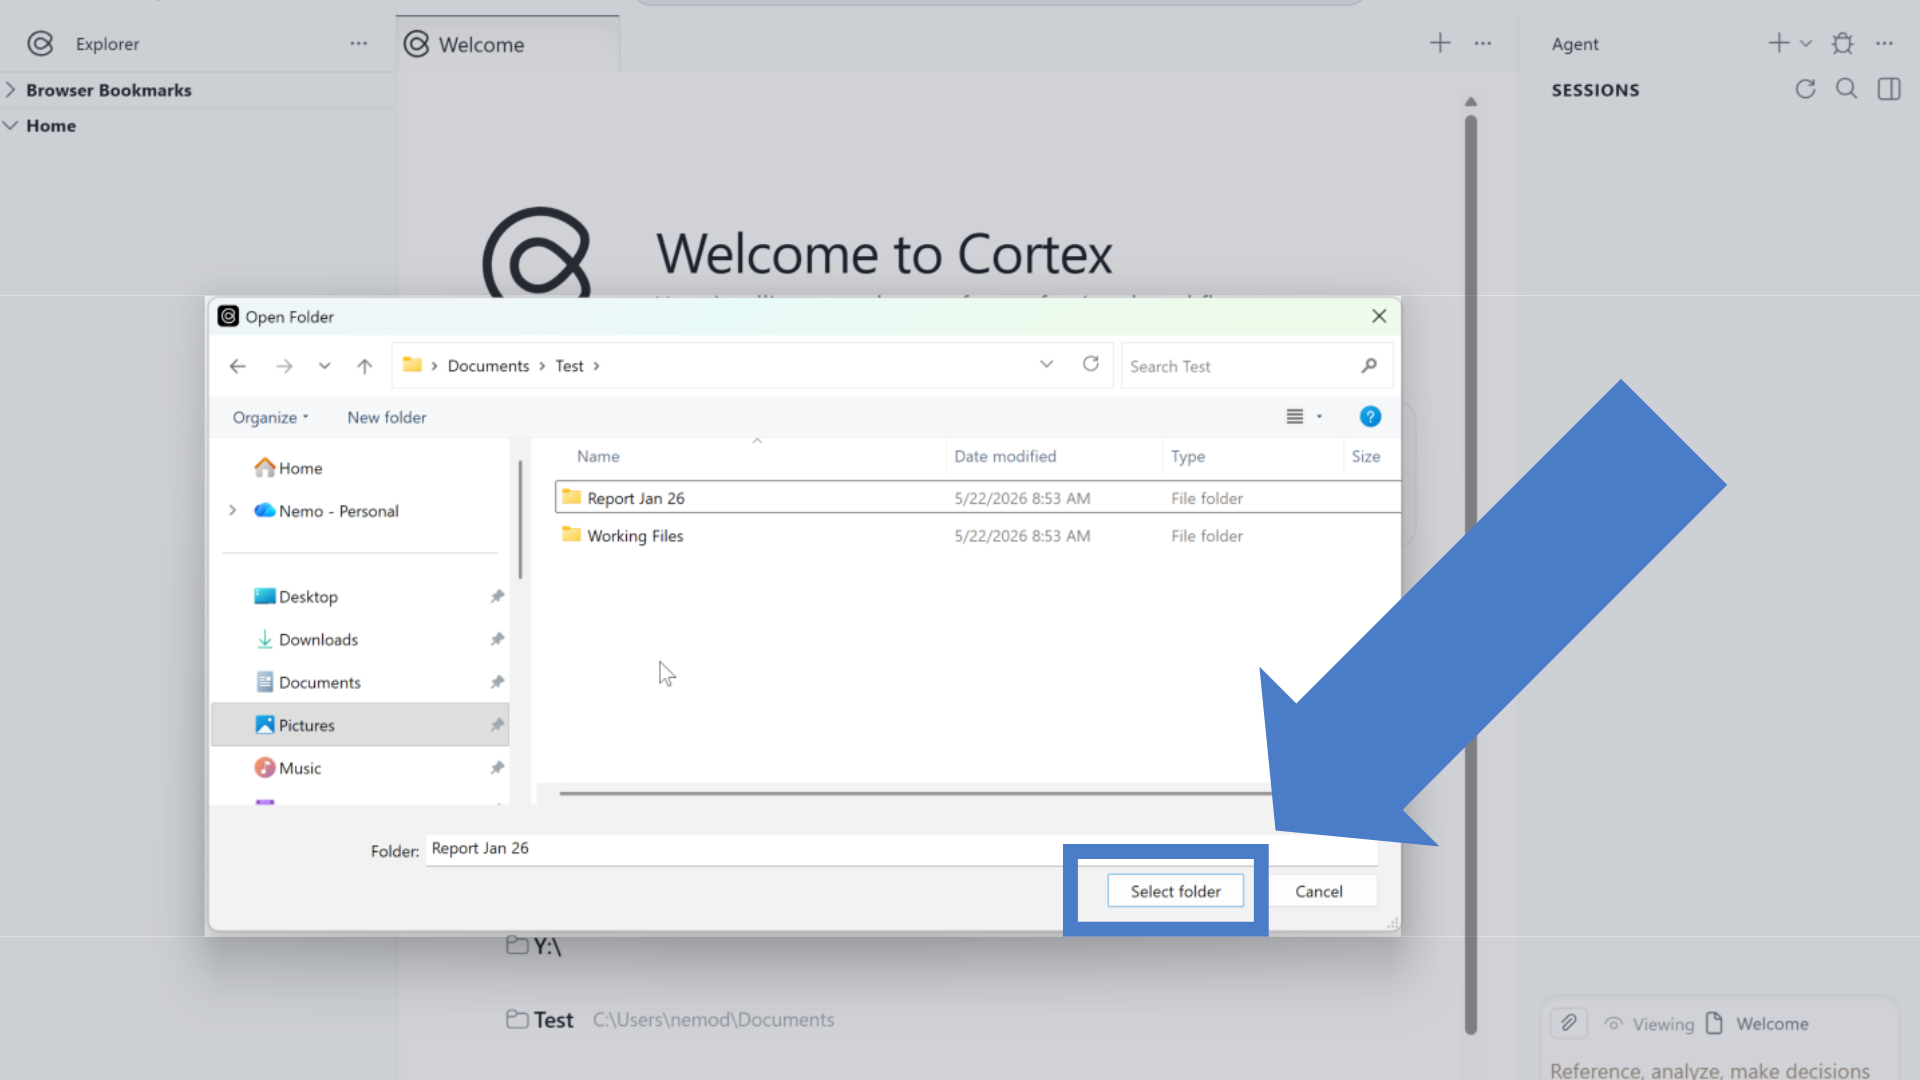
Task: Toggle Sessions split layout icon
Action: (x=1889, y=89)
